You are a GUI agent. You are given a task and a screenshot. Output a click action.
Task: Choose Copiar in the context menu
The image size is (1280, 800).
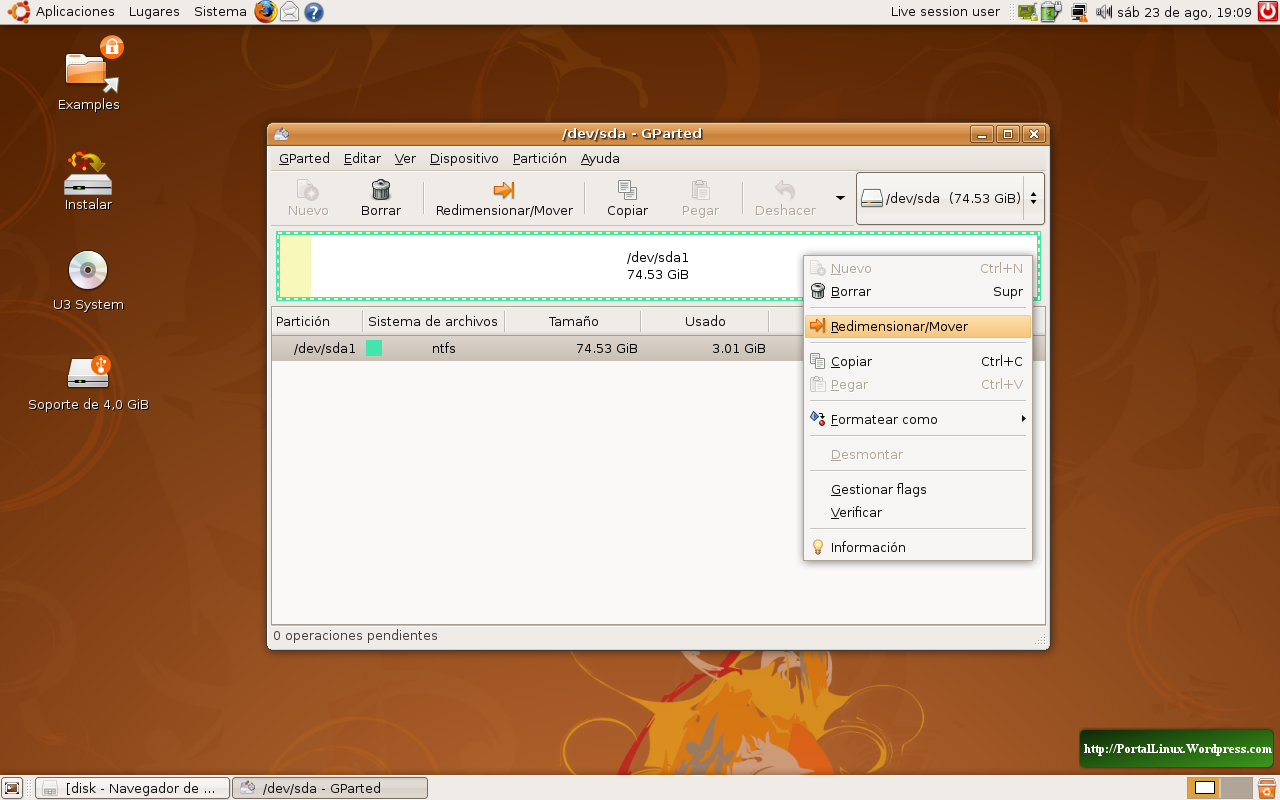[917, 361]
